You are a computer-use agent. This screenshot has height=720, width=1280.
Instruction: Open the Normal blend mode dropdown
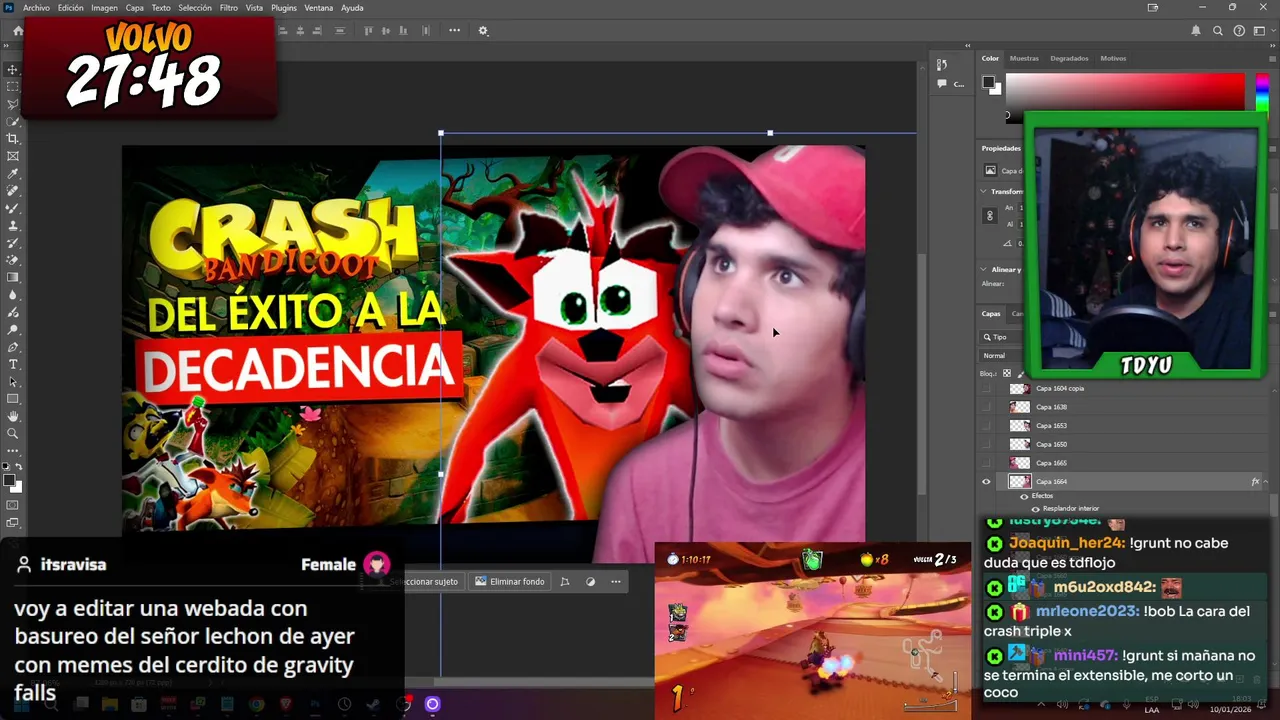1003,355
